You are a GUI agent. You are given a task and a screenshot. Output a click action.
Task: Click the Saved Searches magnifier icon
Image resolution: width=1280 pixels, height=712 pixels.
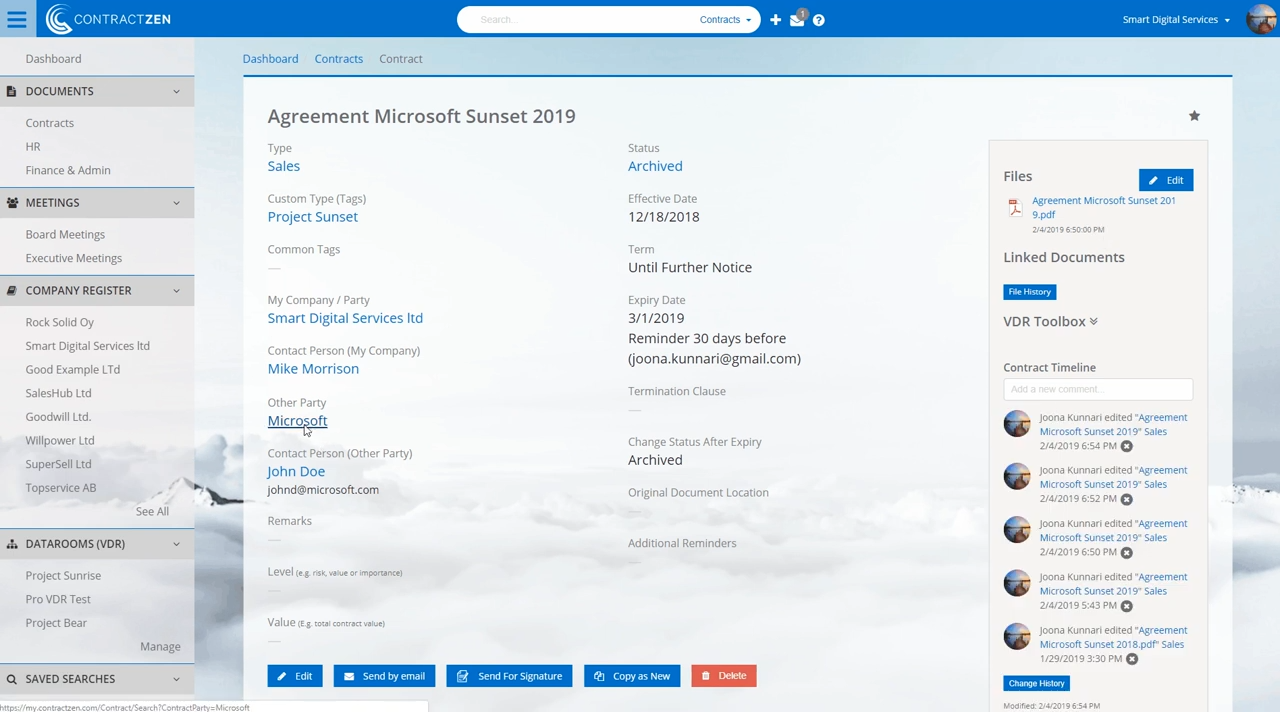tap(12, 679)
